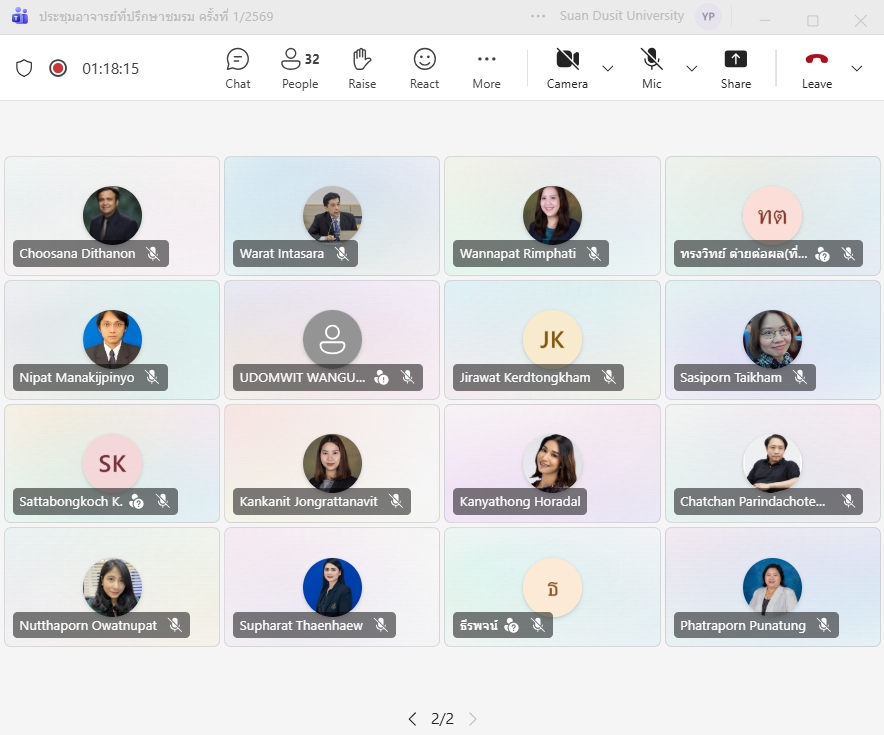Leave the meeting
Image resolution: width=884 pixels, height=735 pixels.
coord(817,69)
